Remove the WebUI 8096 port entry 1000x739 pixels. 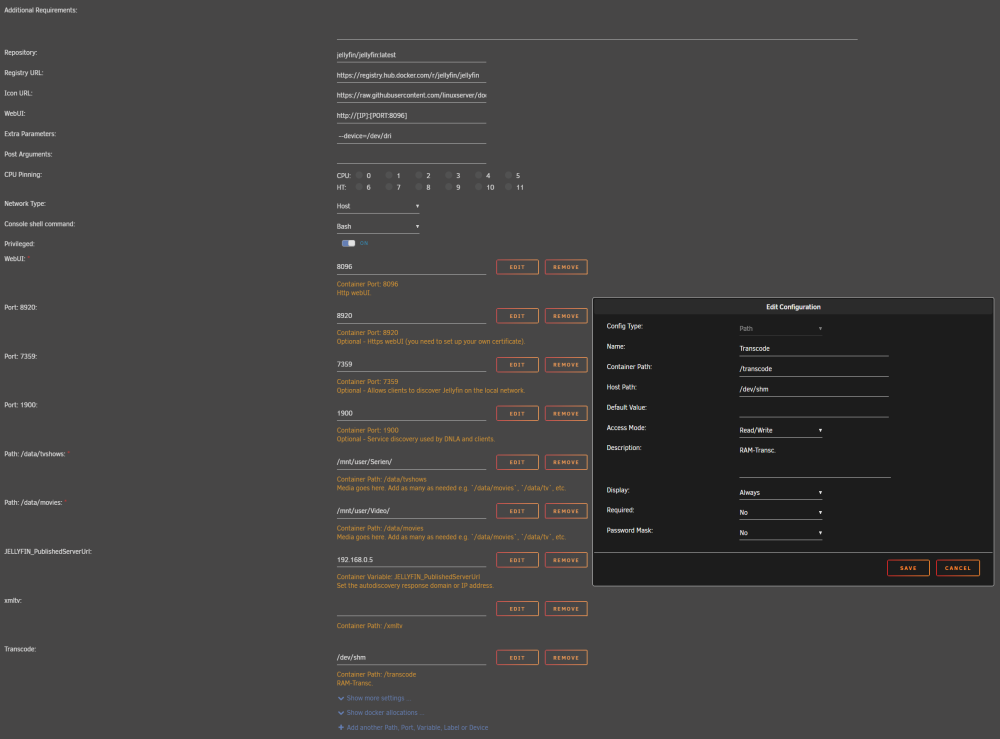[x=566, y=267]
